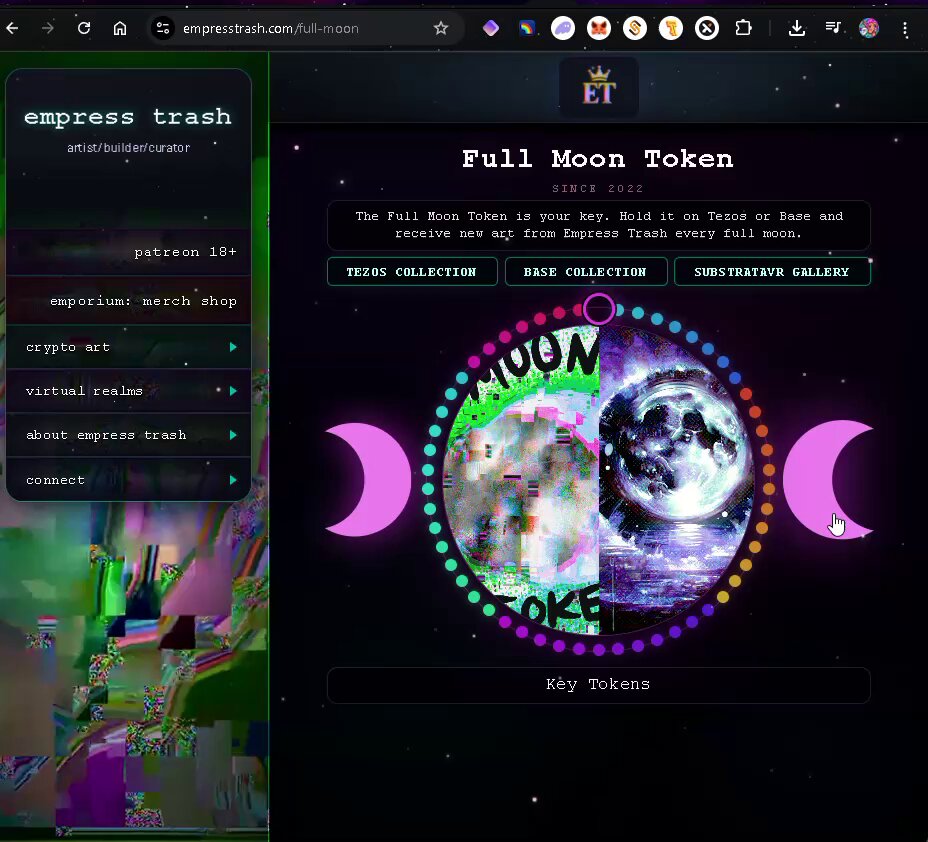This screenshot has width=928, height=842.
Task: Click the Key Tokens bar
Action: click(598, 685)
